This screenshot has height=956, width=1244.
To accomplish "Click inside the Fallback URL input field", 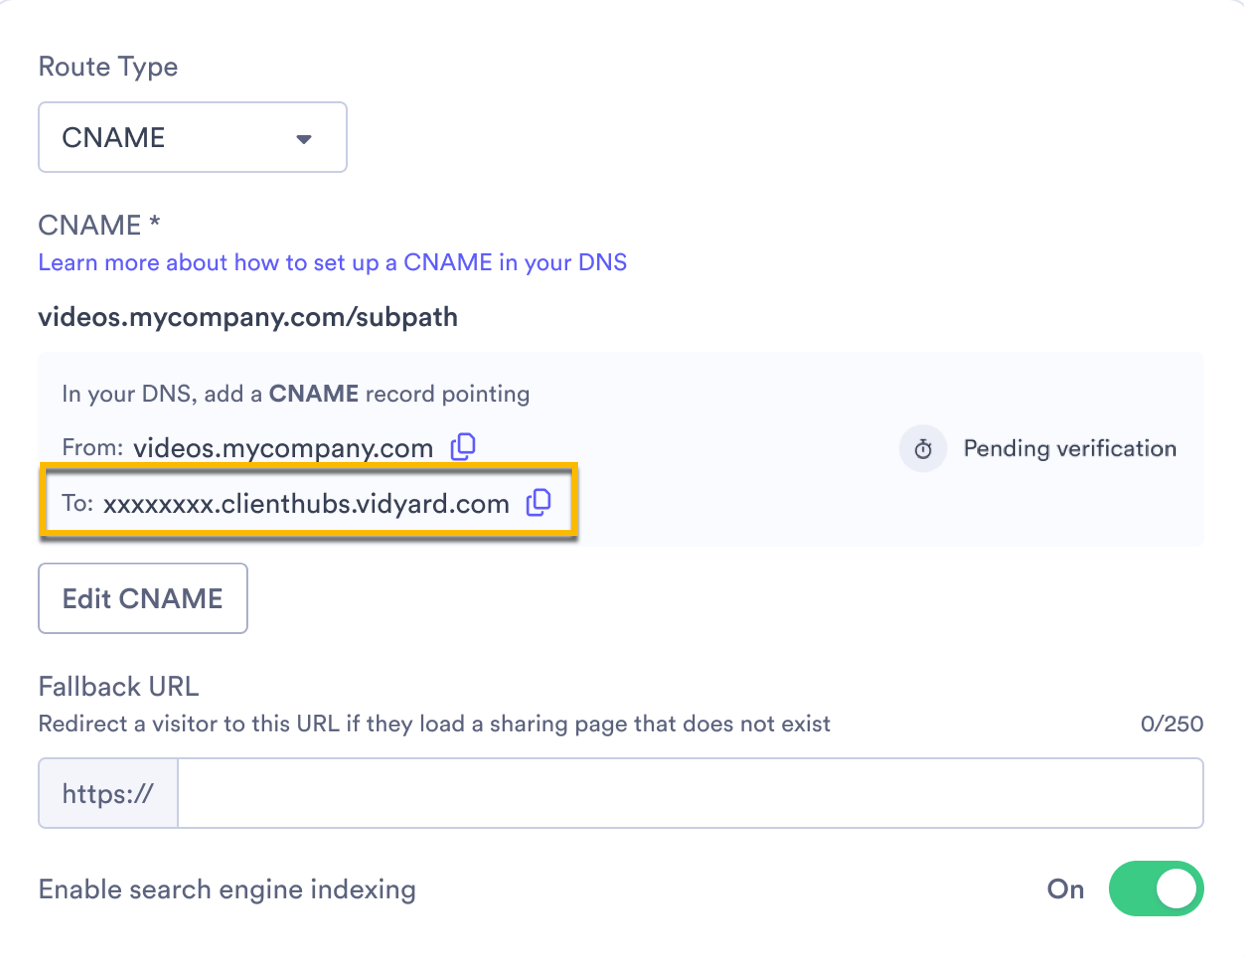I will pyautogui.click(x=690, y=792).
